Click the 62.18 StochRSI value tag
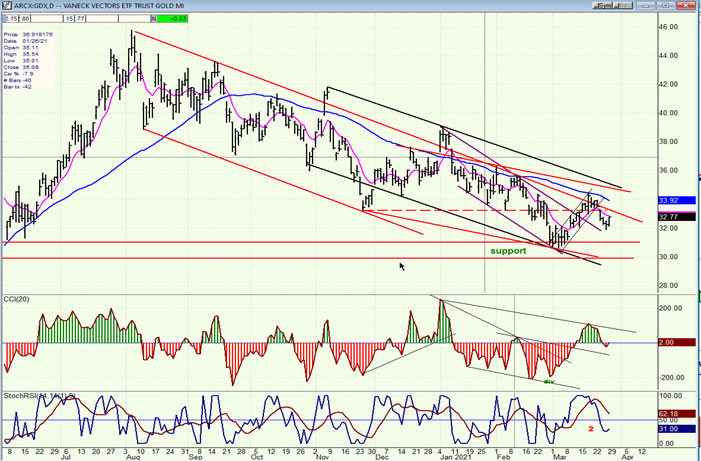701x461 pixels. coord(677,414)
